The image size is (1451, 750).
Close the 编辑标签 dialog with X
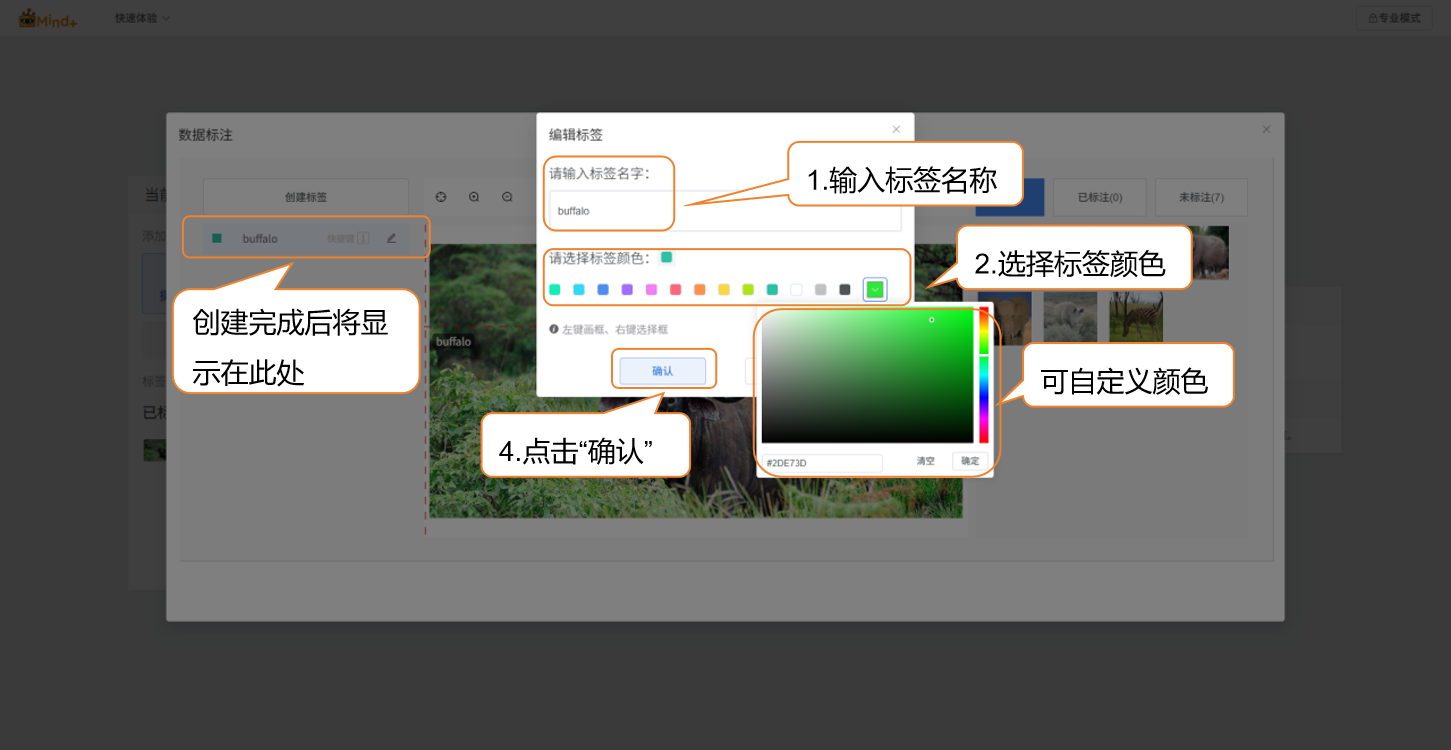(x=896, y=129)
